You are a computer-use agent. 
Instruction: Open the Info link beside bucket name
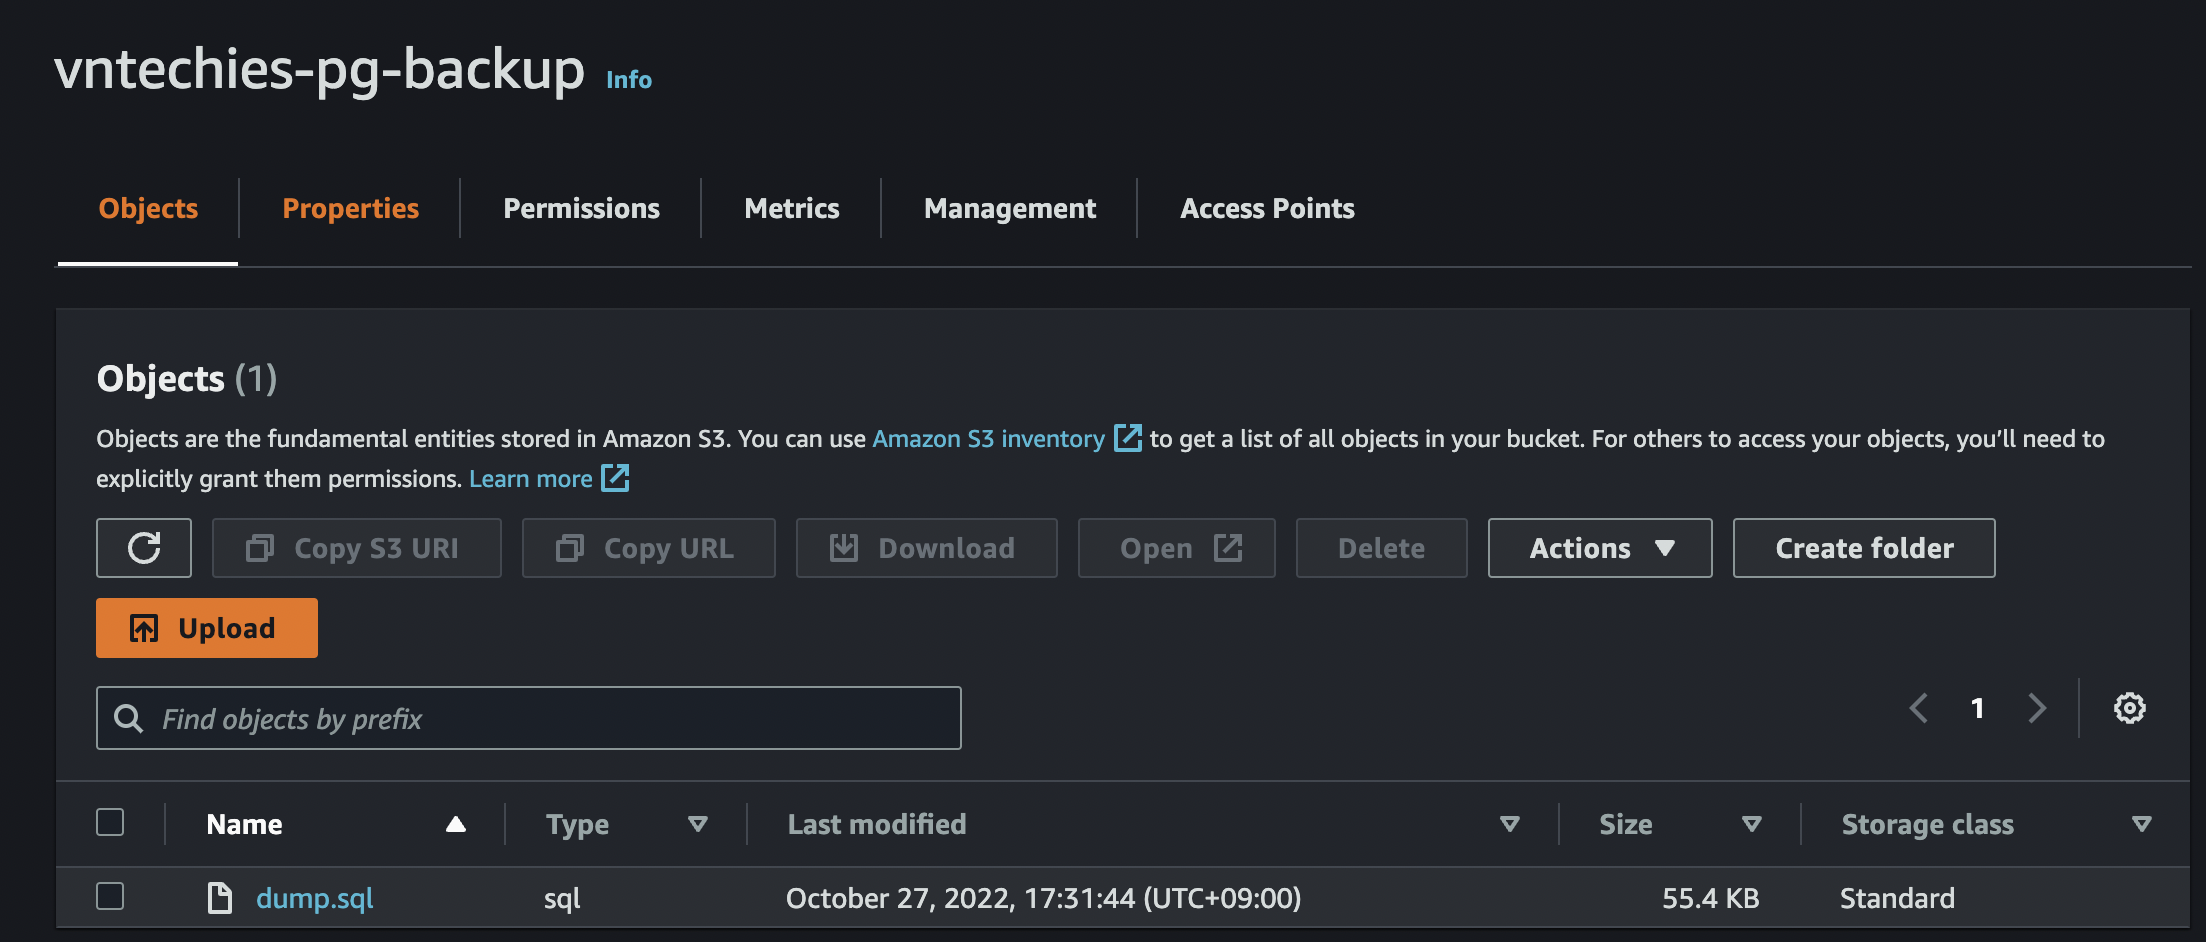pos(629,80)
